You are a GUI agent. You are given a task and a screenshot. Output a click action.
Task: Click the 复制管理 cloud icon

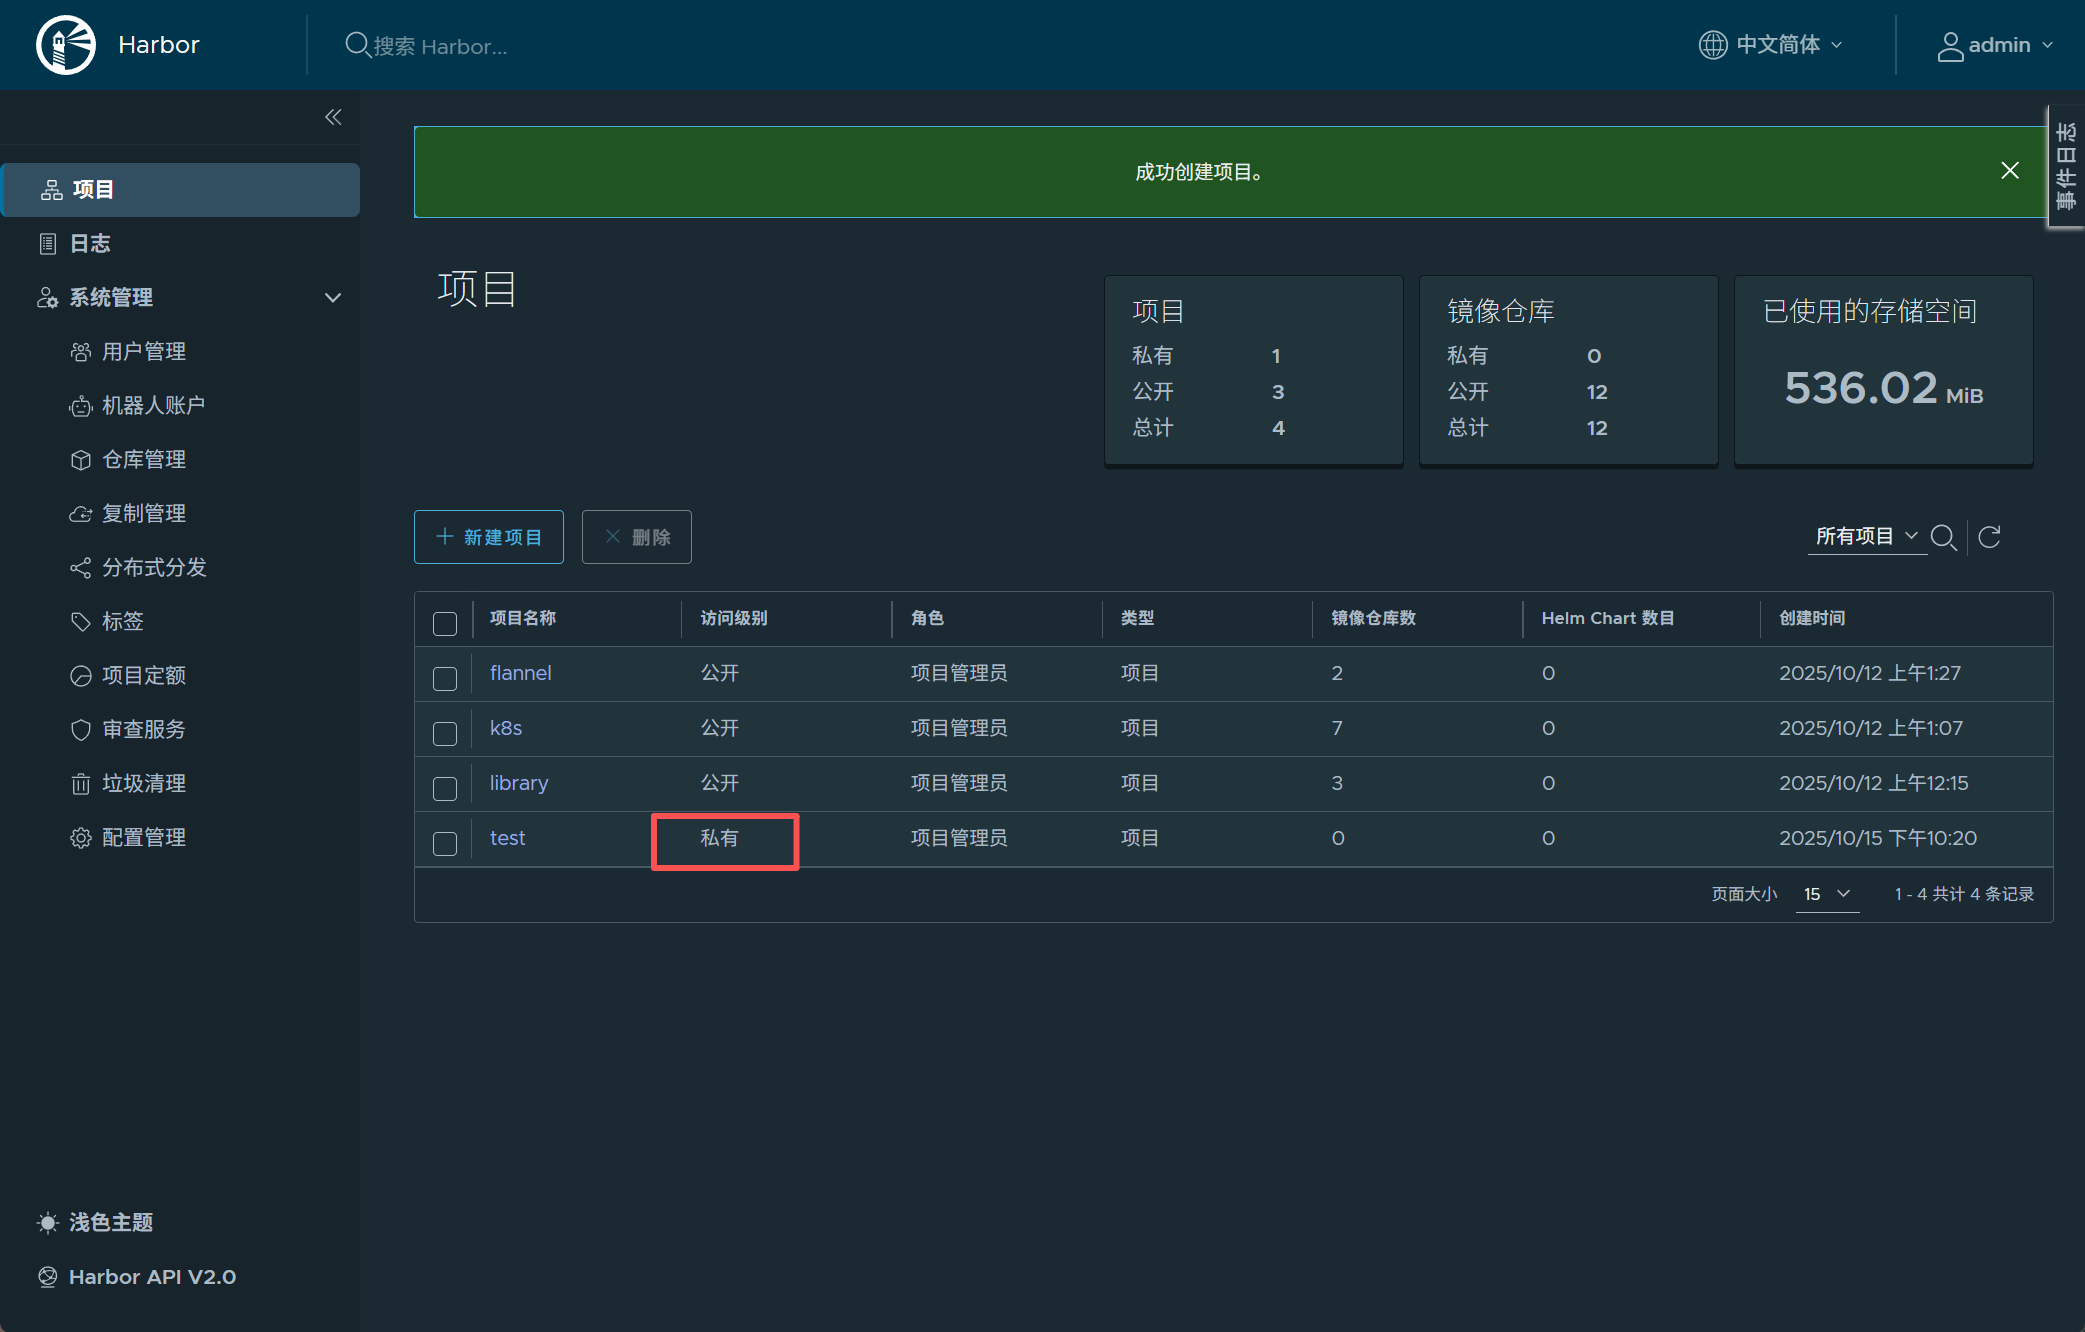coord(81,514)
